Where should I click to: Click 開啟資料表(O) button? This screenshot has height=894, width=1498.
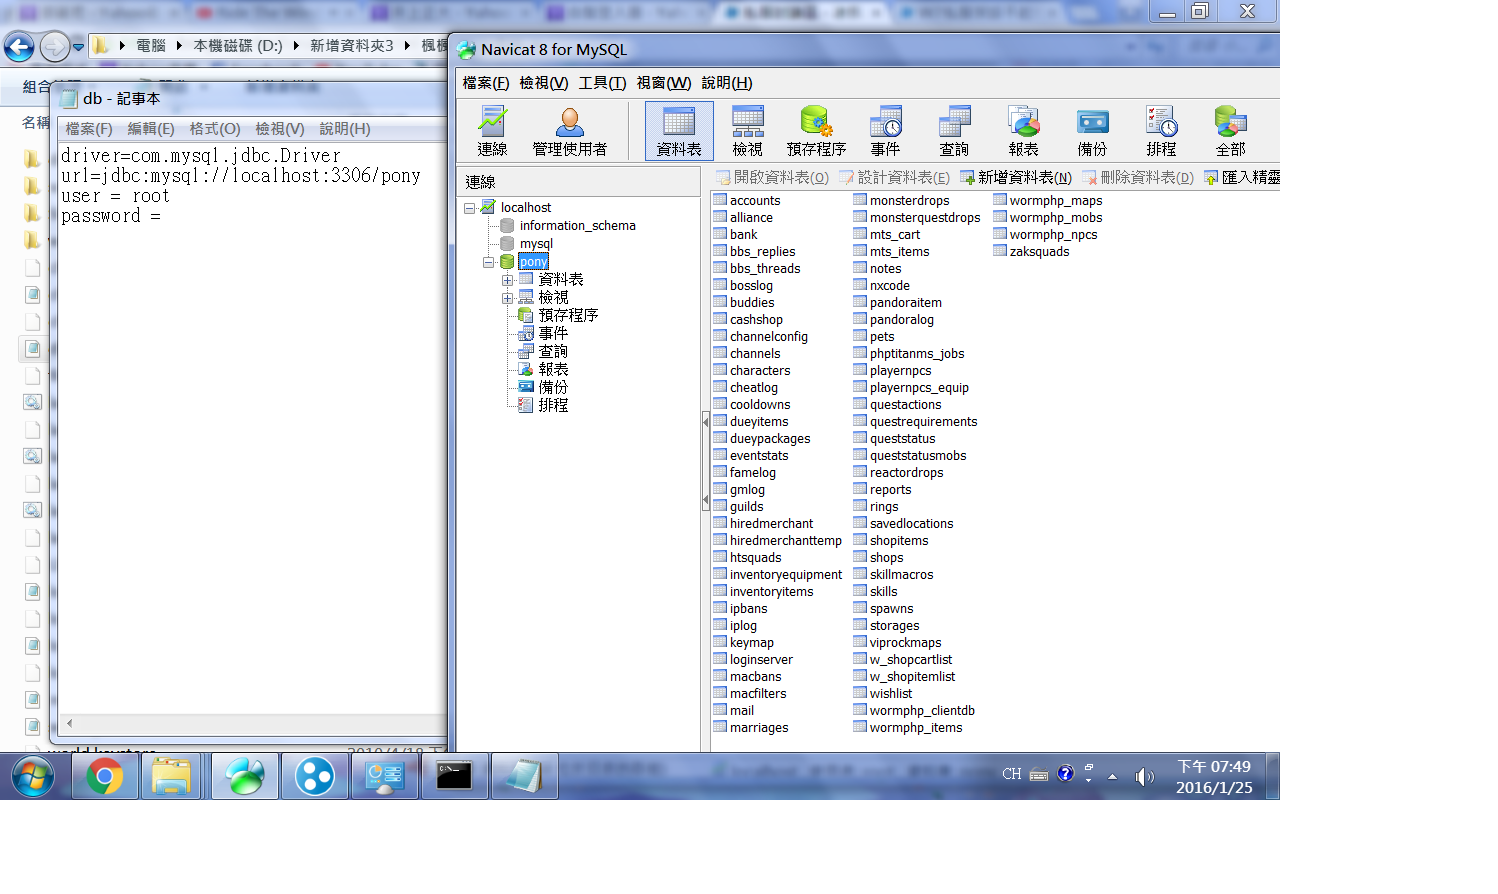pos(772,177)
